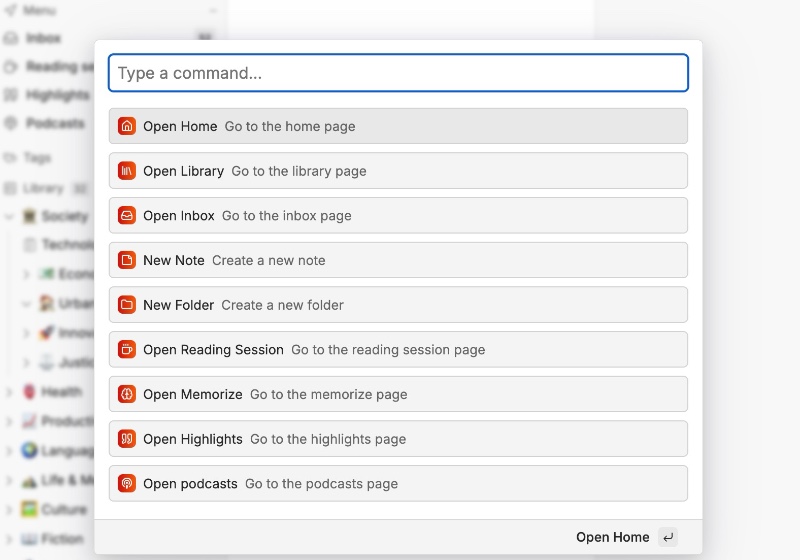Screen dimensions: 800x560
Task: Select the Open Inbox command
Action: (x=398, y=215)
